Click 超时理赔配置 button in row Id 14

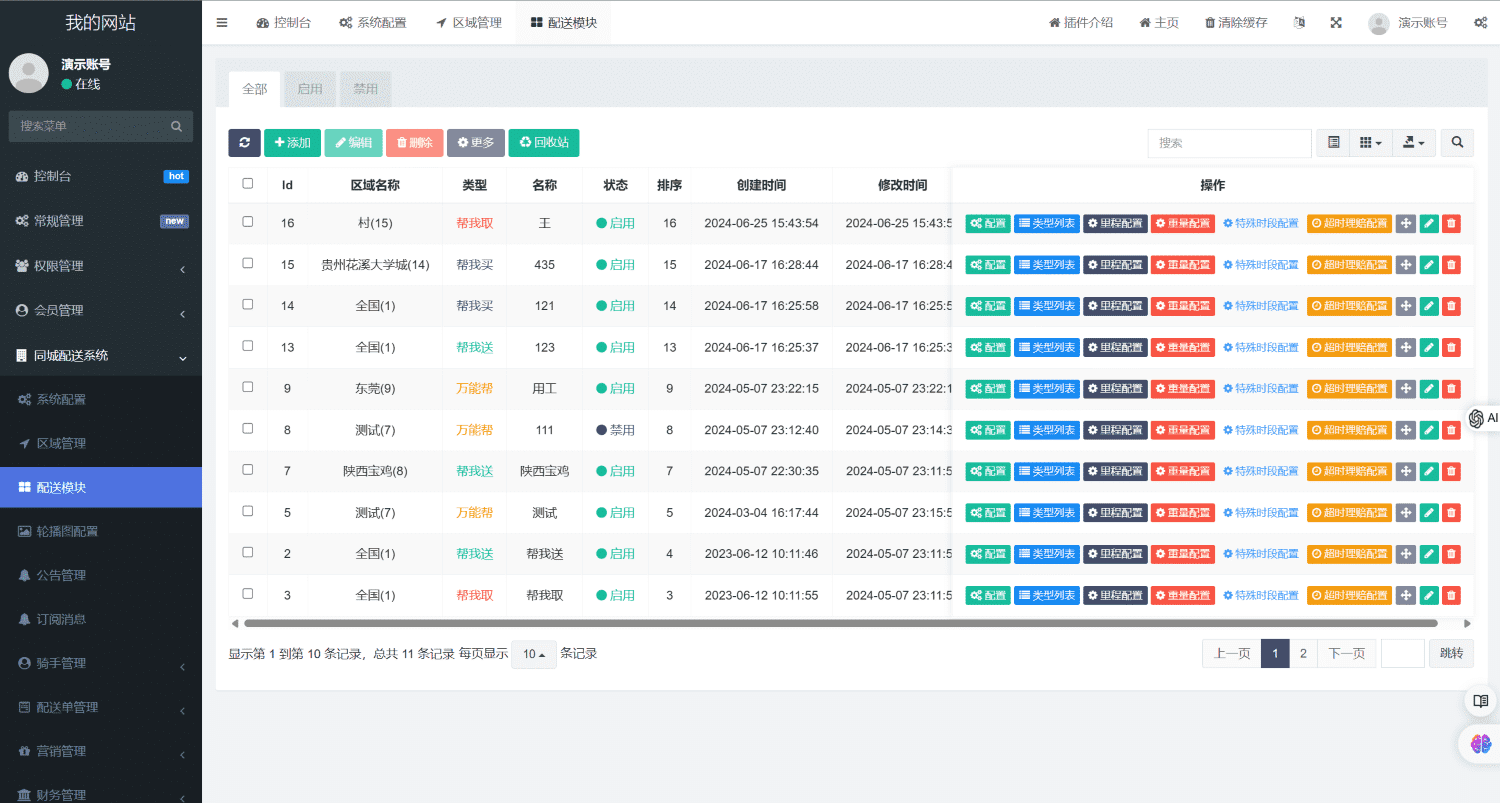click(1349, 306)
